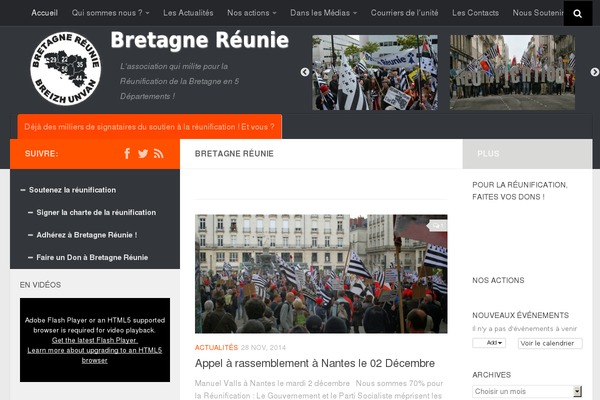
Task: Open the Choisir un mois archives dropdown
Action: (x=527, y=391)
